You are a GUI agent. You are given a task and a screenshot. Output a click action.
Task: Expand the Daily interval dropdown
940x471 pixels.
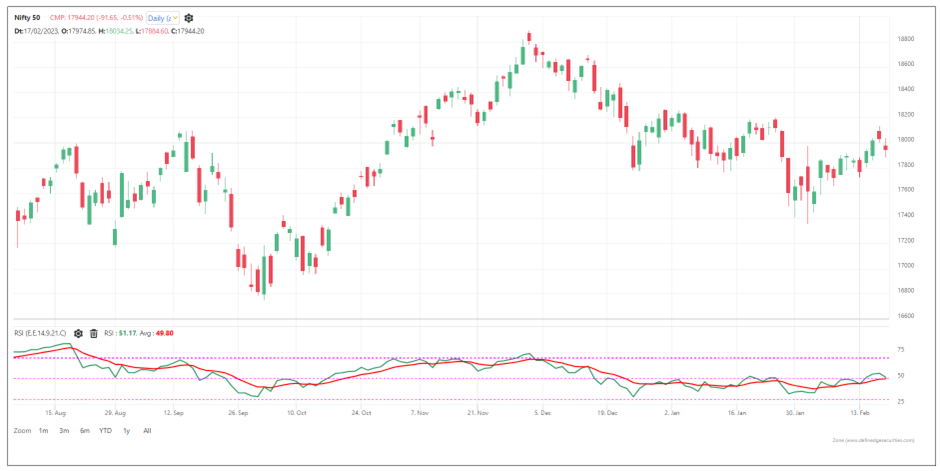(x=162, y=18)
